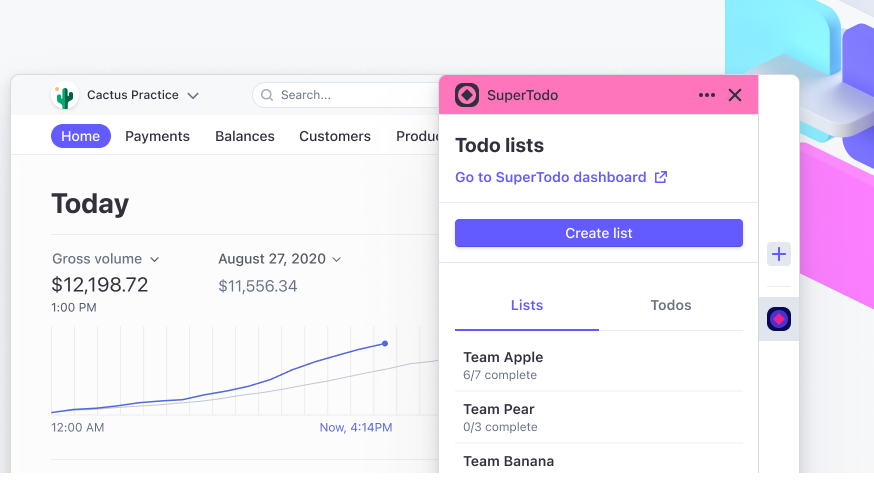Click the SuperTodo app logo in header
This screenshot has height=500, width=874.
467,95
